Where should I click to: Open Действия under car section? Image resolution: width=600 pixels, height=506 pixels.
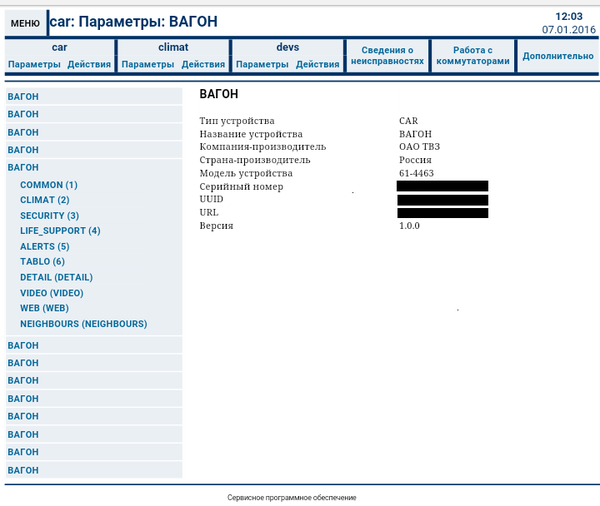[x=89, y=64]
